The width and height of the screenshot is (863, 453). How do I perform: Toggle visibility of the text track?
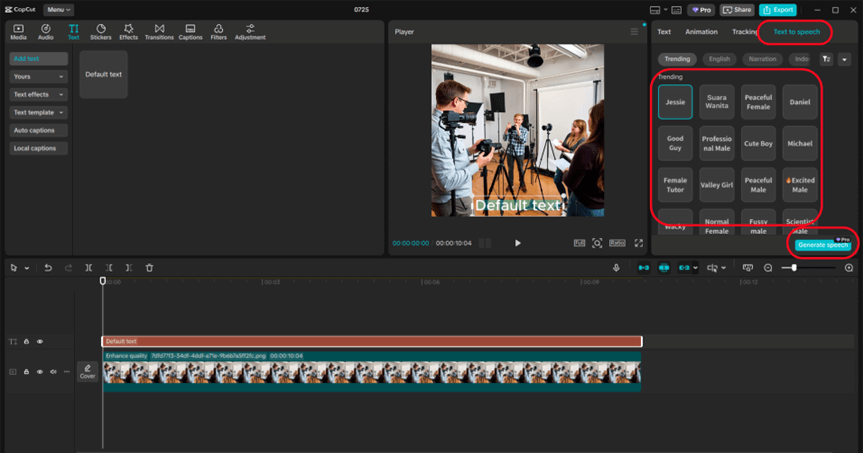pos(40,342)
